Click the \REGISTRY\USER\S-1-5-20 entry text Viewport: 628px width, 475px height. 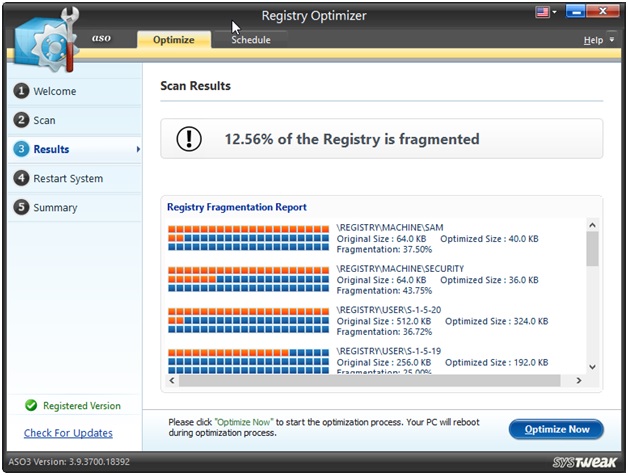pos(388,310)
